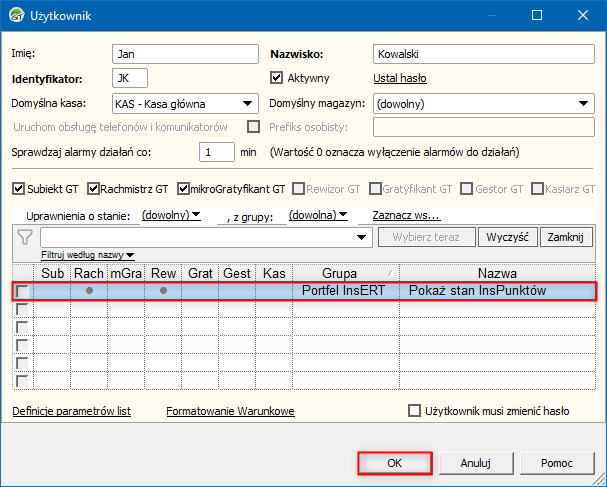Image resolution: width=607 pixels, height=487 pixels.
Task: Open the 'Ustal hasło' link
Action: pyautogui.click(x=400, y=78)
